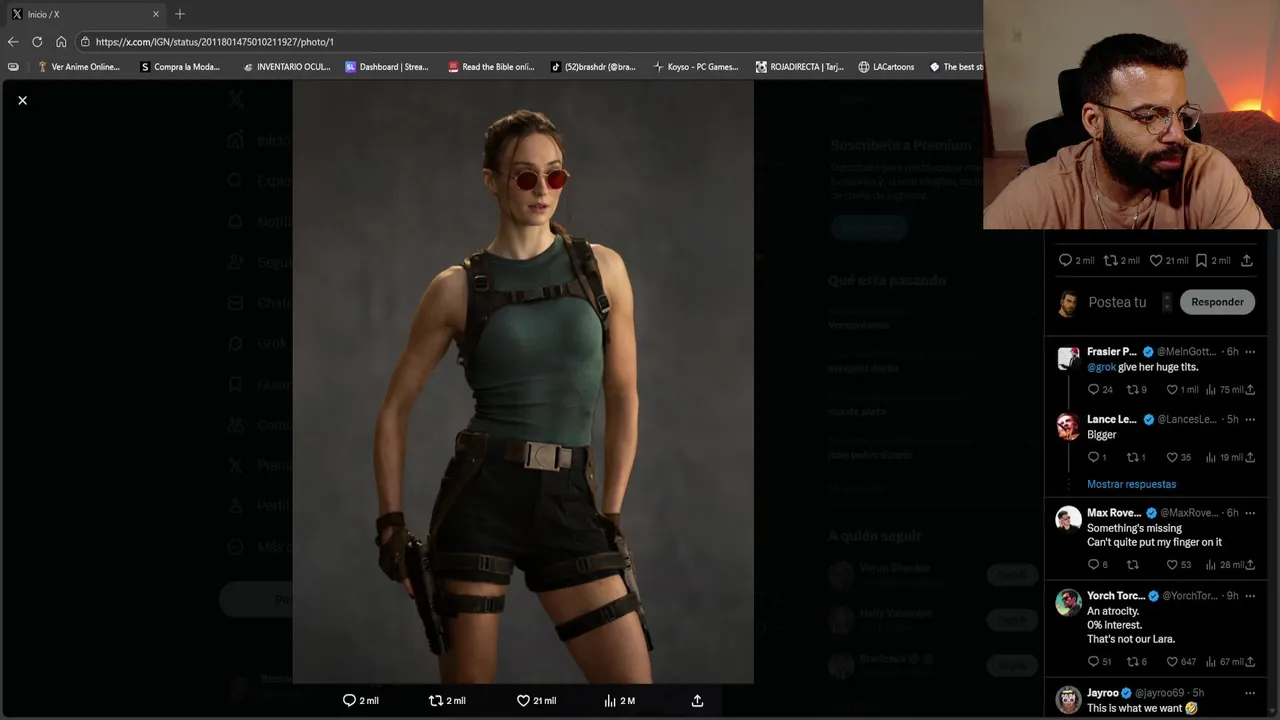The image size is (1280, 720).
Task: Open Koyso - PC Games bookmark
Action: click(696, 67)
